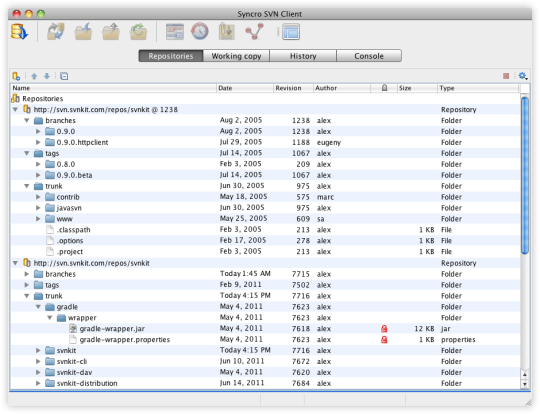Click the Compare toolbar icon

tap(175, 32)
